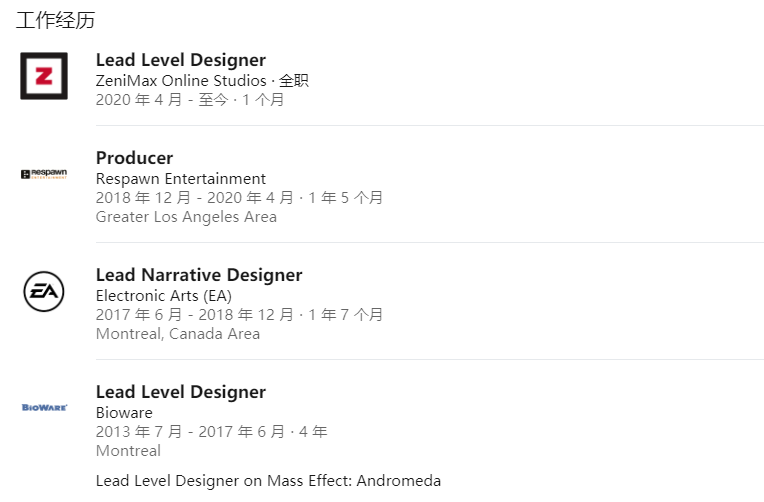The height and width of the screenshot is (502, 764).
Task: Select the Producer job title
Action: point(134,158)
